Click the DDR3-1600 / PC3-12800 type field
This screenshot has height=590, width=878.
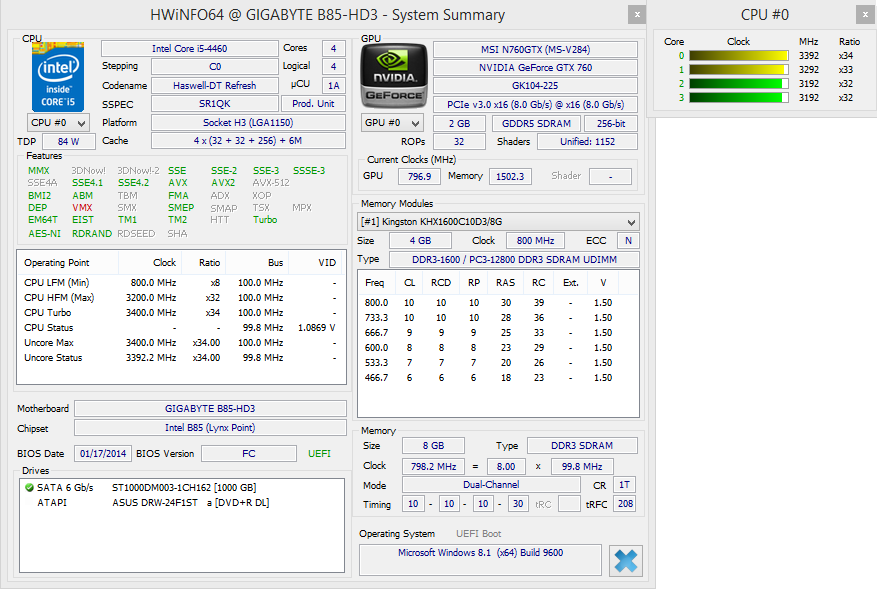click(515, 260)
